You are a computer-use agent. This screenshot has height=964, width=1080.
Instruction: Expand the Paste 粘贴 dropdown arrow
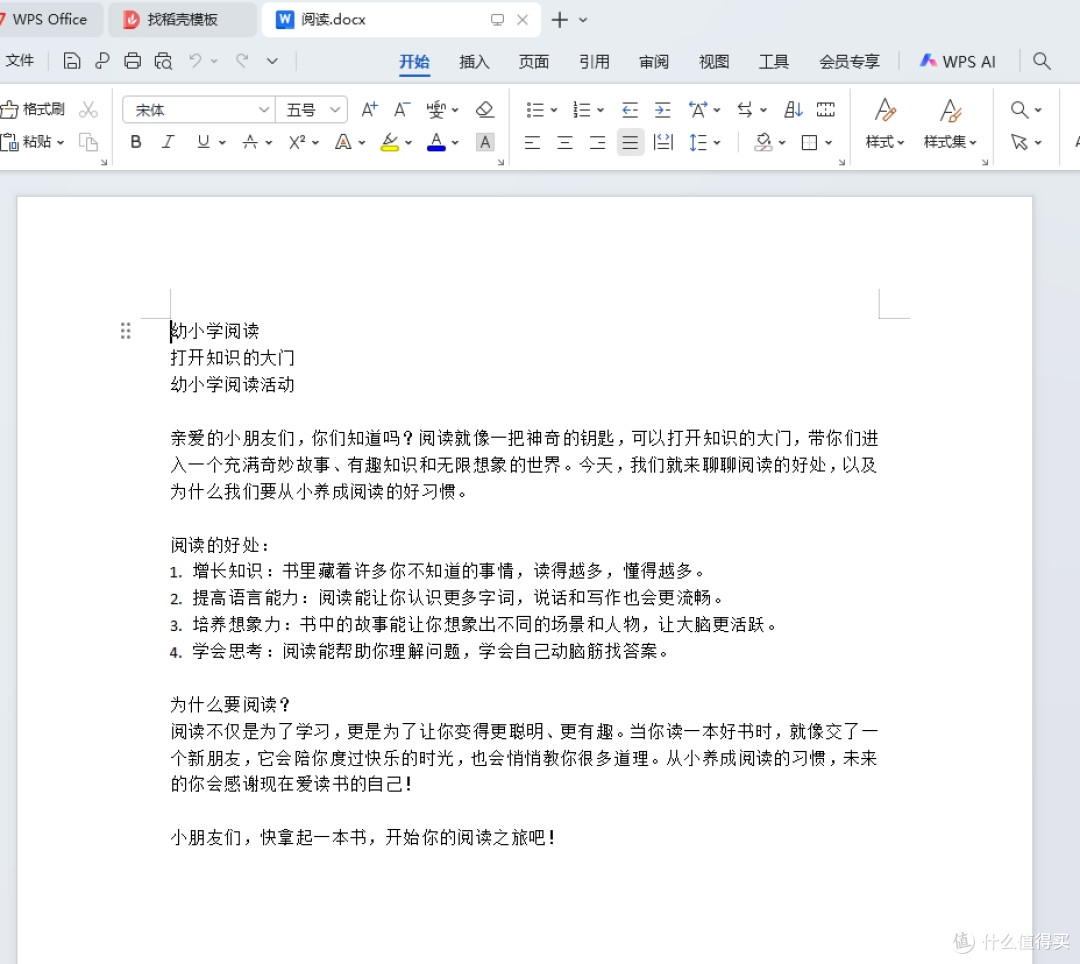(61, 143)
